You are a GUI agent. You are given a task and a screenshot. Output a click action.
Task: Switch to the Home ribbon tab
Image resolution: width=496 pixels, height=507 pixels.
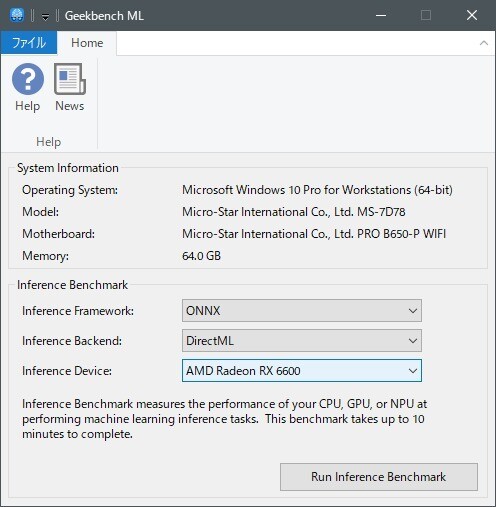click(x=87, y=43)
